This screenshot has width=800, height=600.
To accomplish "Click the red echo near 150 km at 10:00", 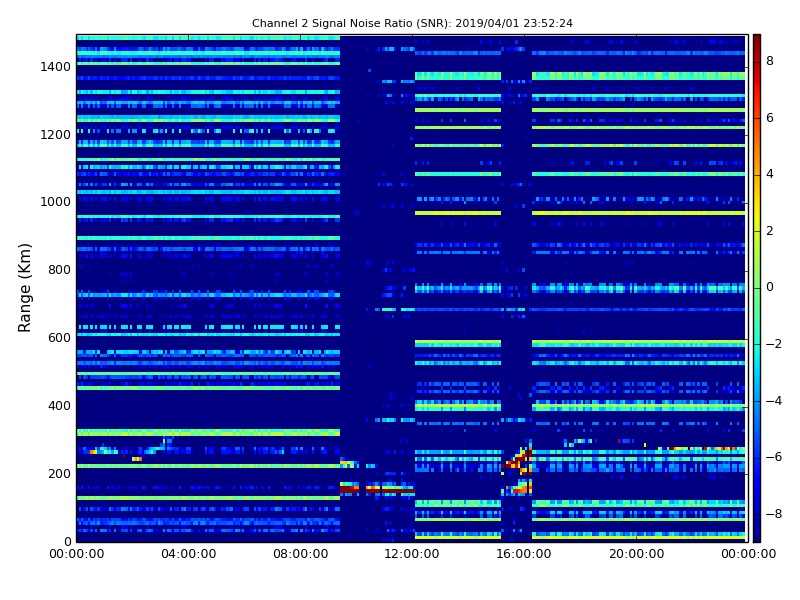I will 349,489.
